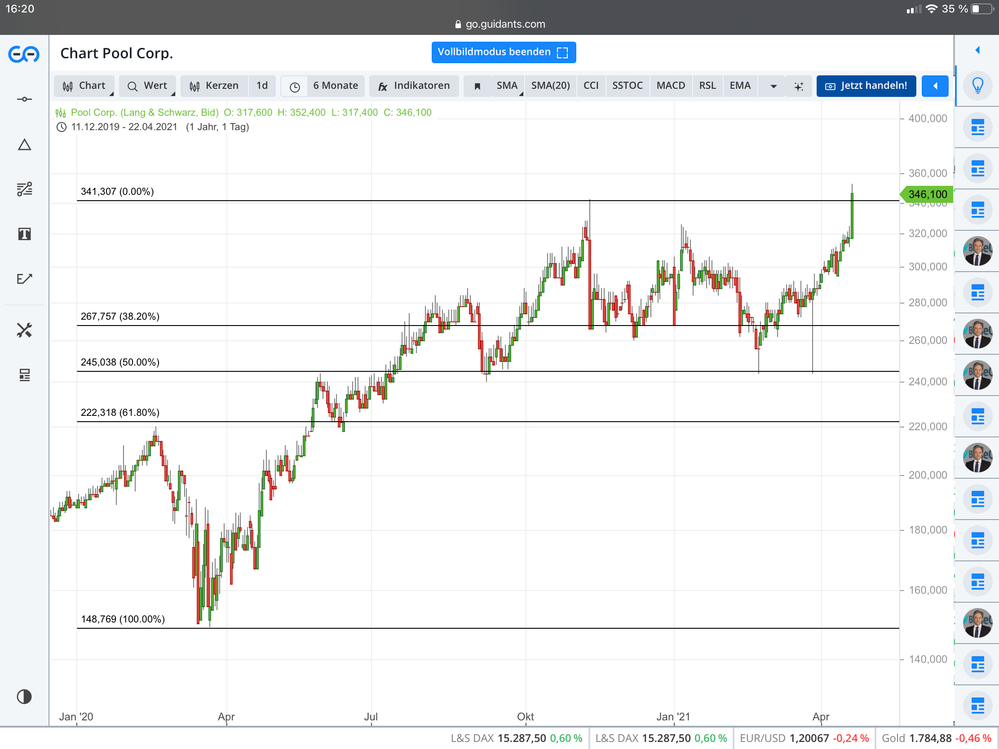Click the wrench and screwdriver settings icon
The height and width of the screenshot is (749, 999).
click(x=24, y=330)
